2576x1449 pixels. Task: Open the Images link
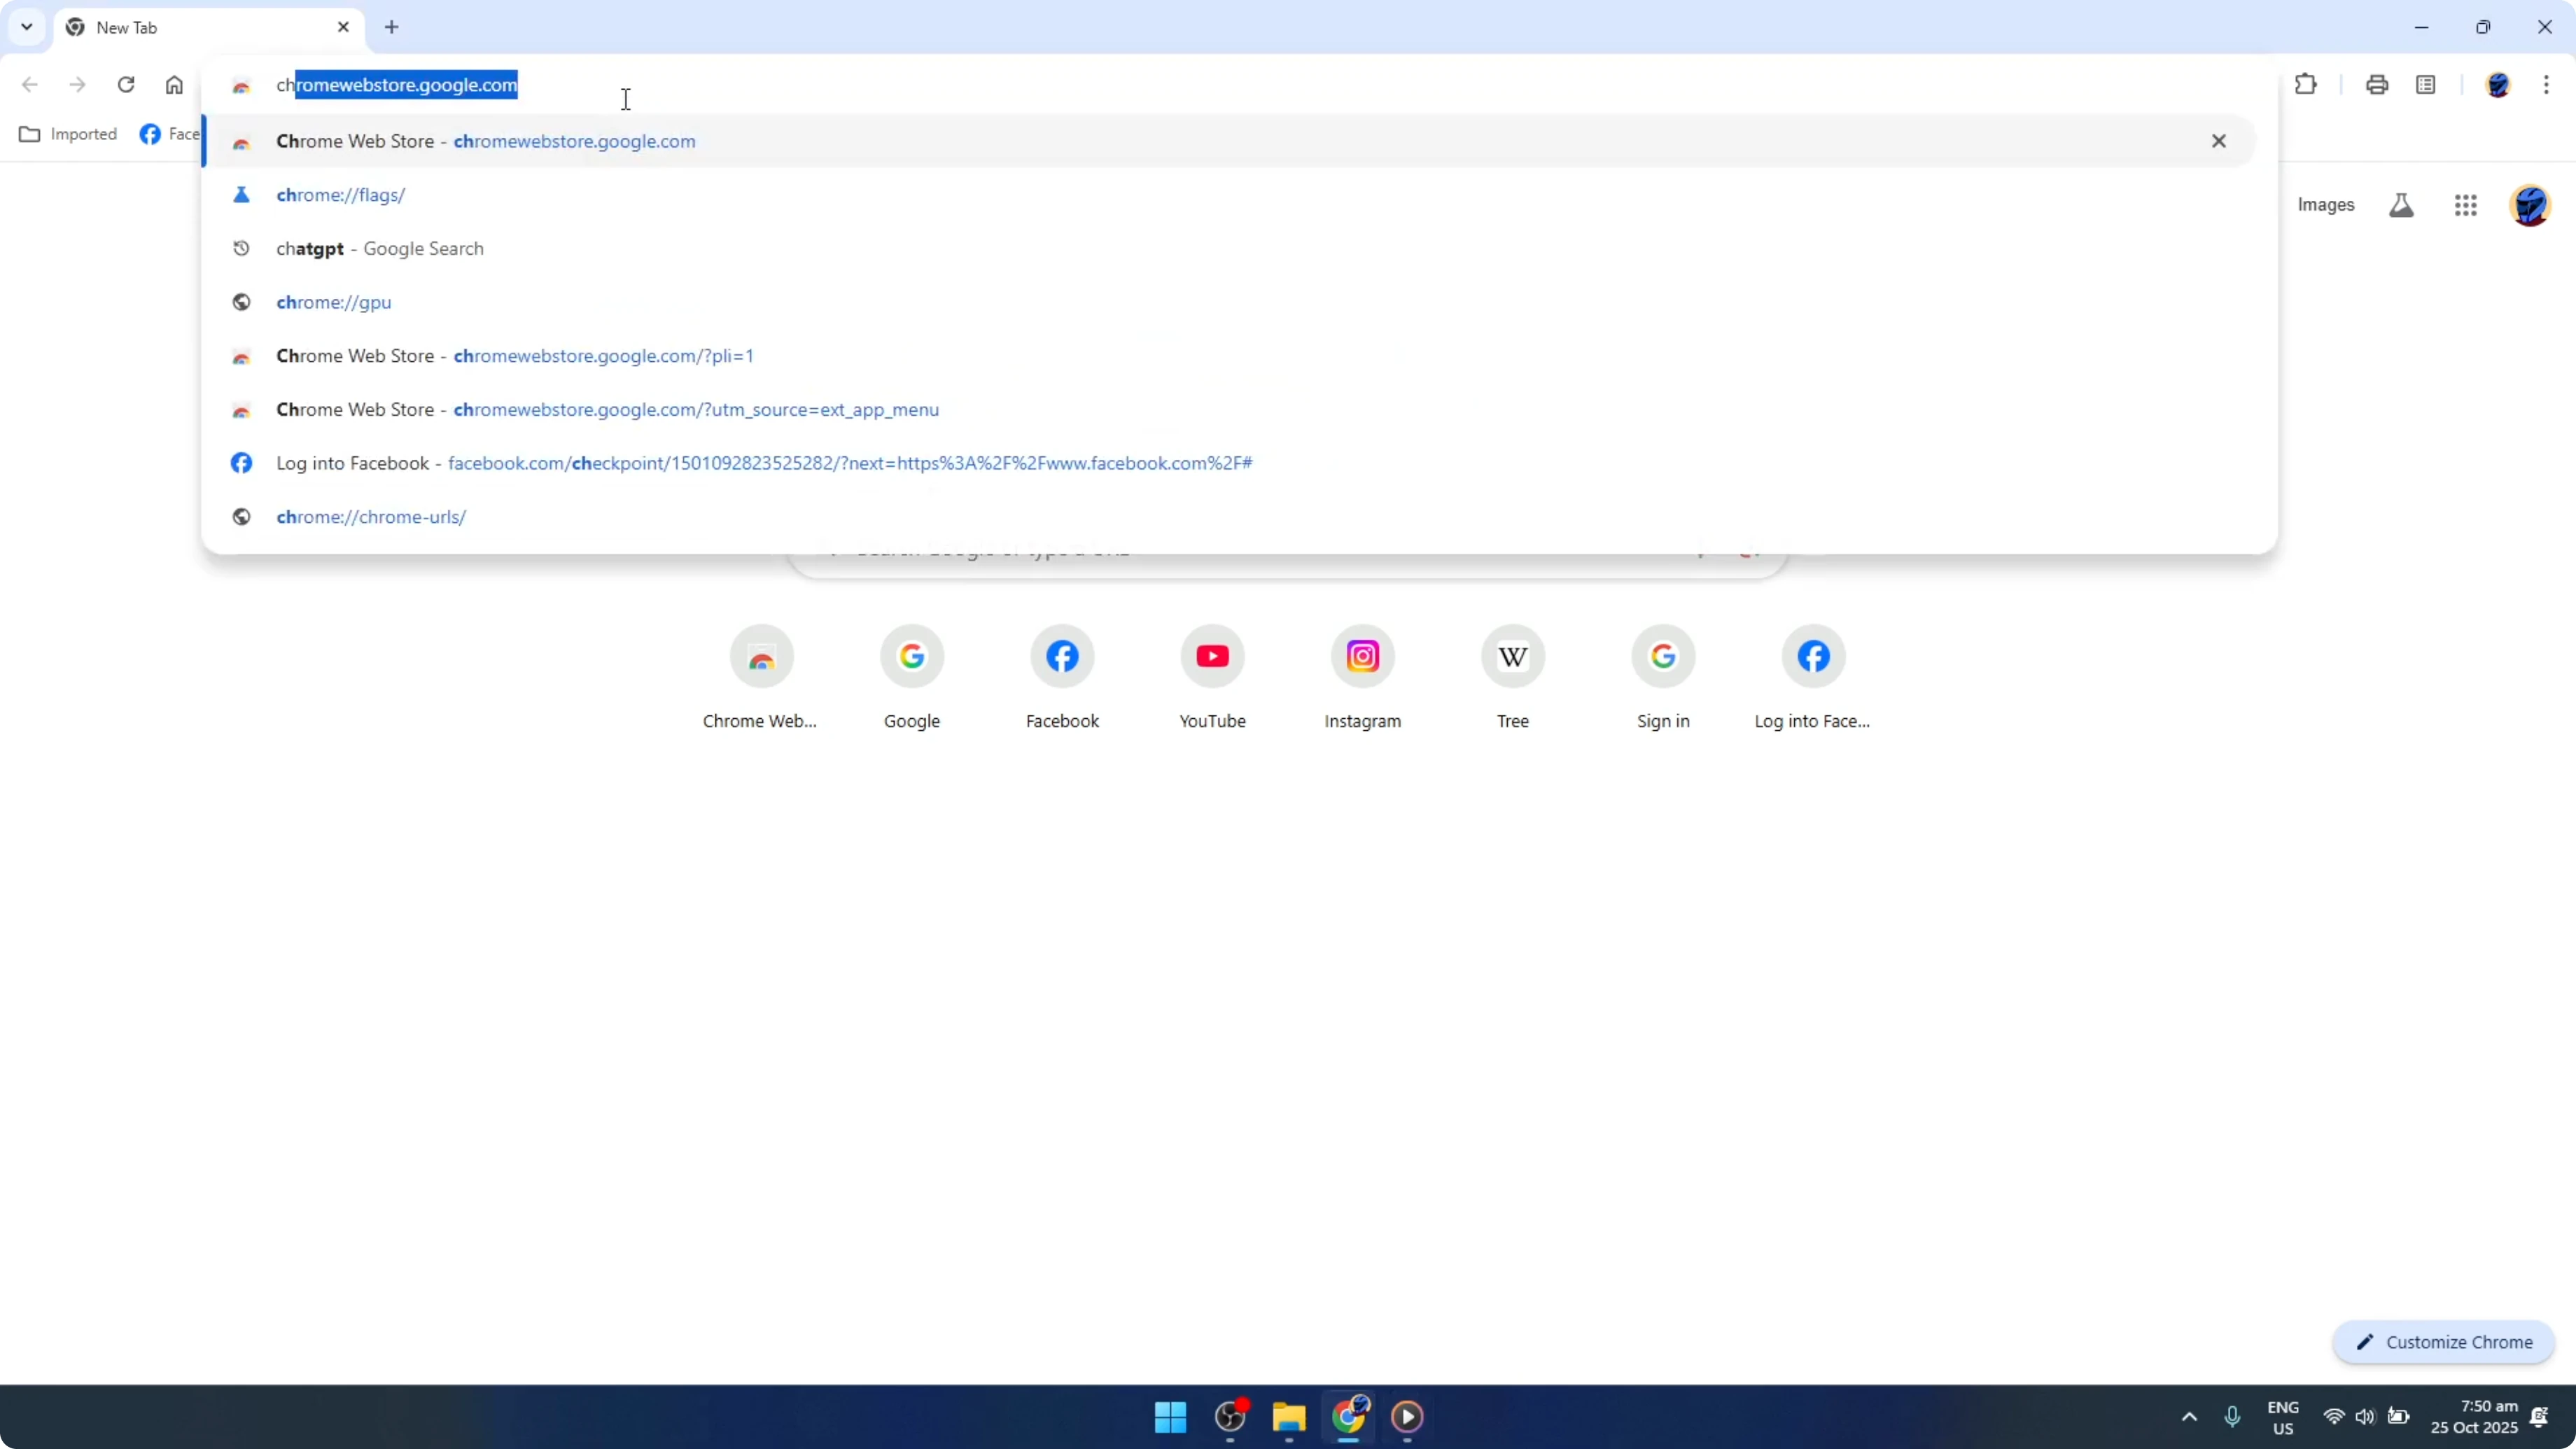click(2325, 205)
